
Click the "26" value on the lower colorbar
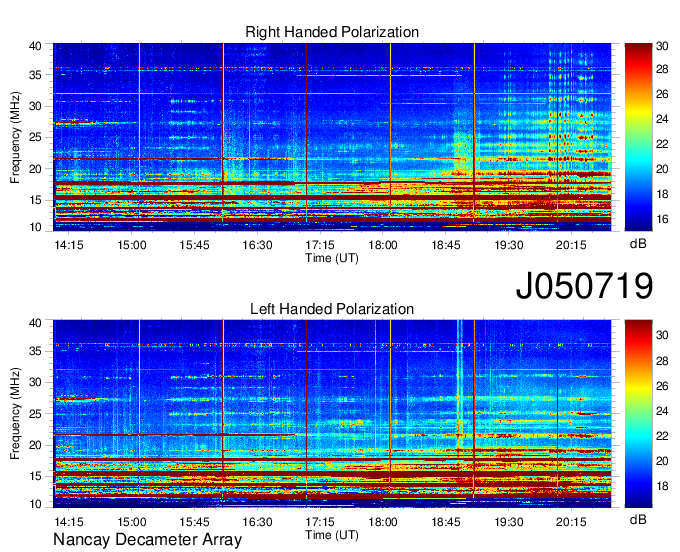pos(662,386)
